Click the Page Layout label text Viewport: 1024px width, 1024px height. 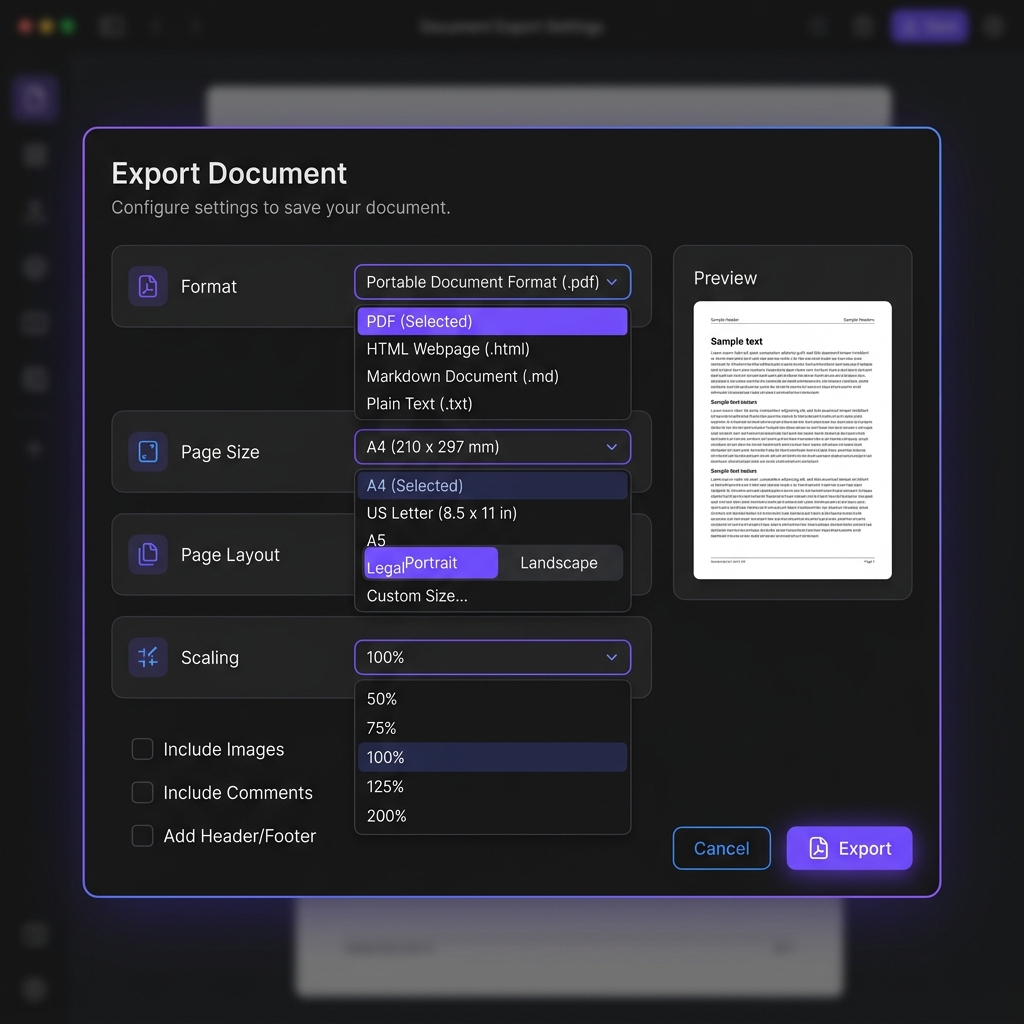230,554
